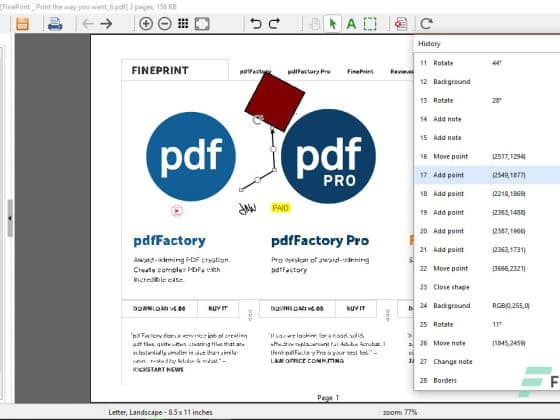
Task: Select history entry 24 Background RGB
Action: click(487, 306)
